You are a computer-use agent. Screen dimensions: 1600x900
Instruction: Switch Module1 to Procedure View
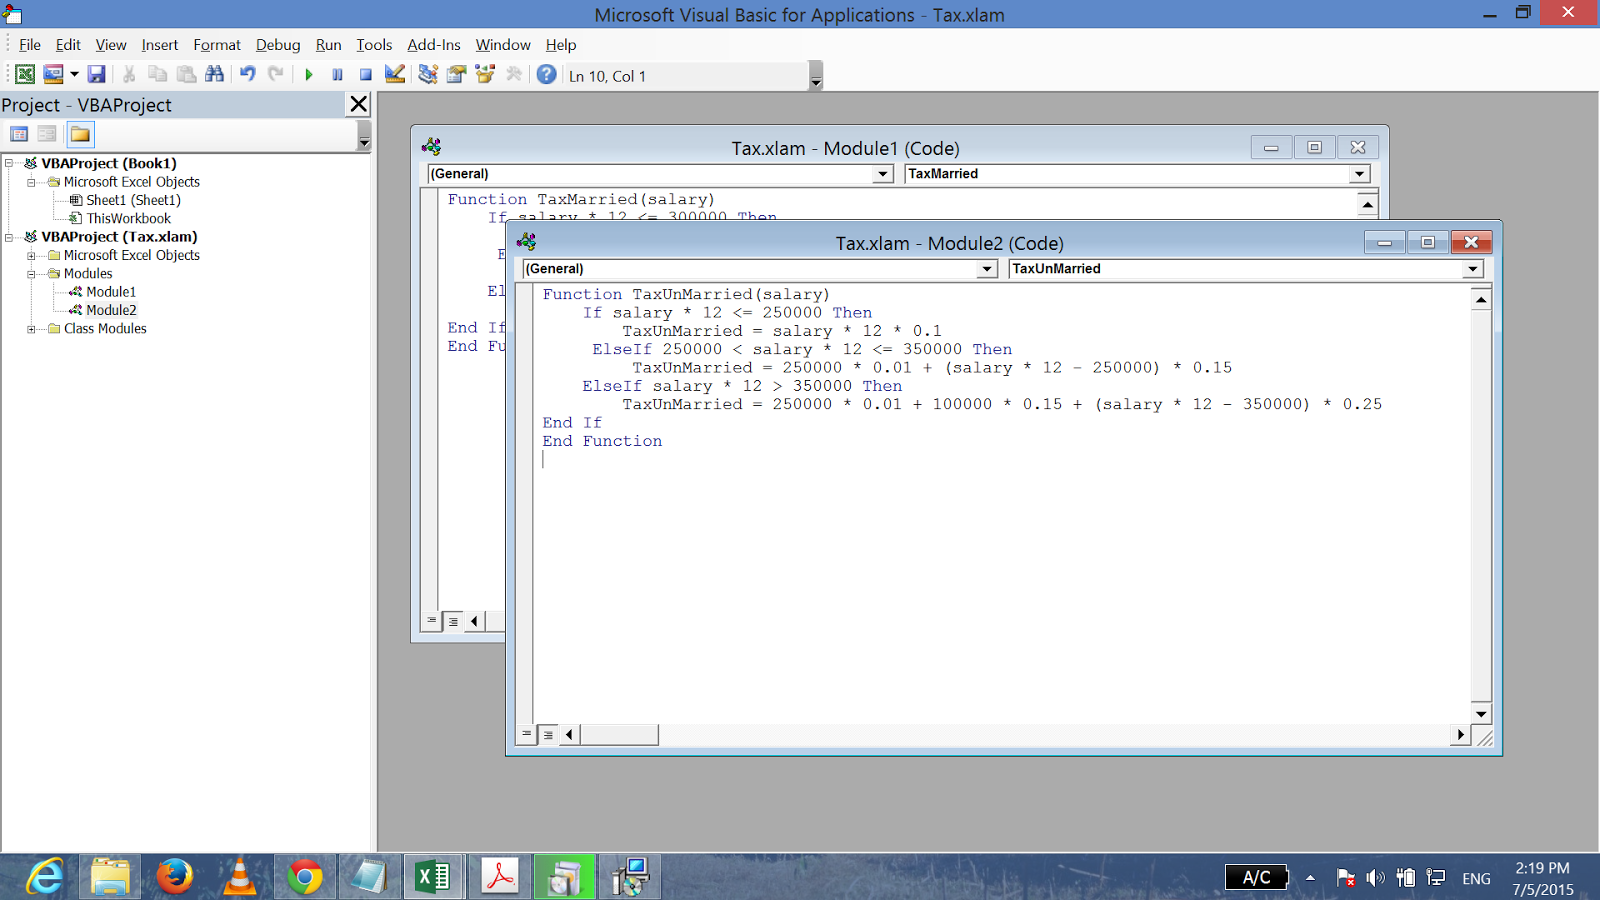432,621
